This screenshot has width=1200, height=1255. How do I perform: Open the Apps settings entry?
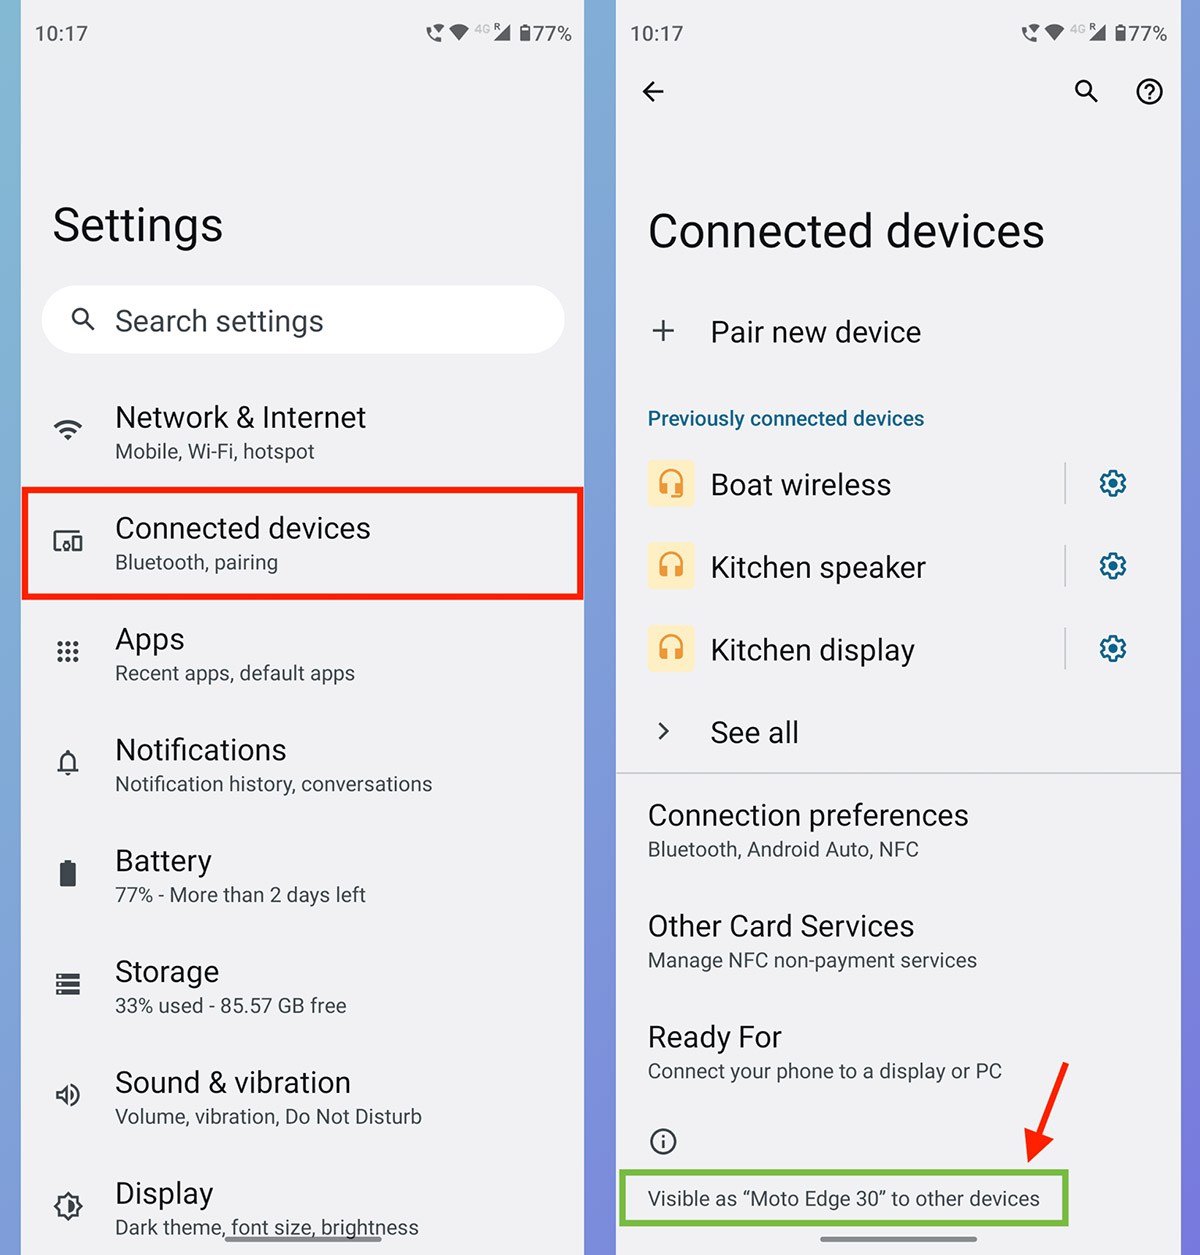(302, 654)
